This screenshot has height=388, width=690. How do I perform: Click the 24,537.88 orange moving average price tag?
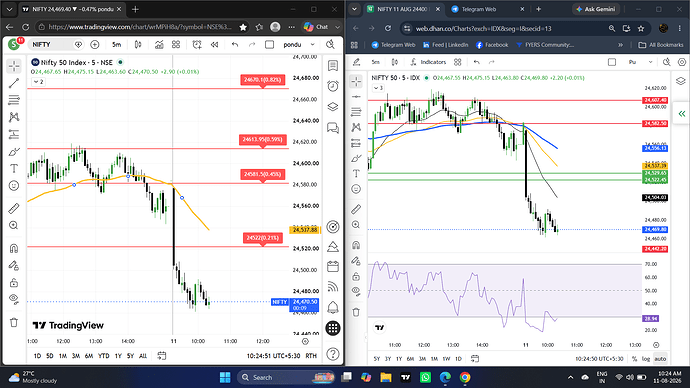tap(305, 230)
